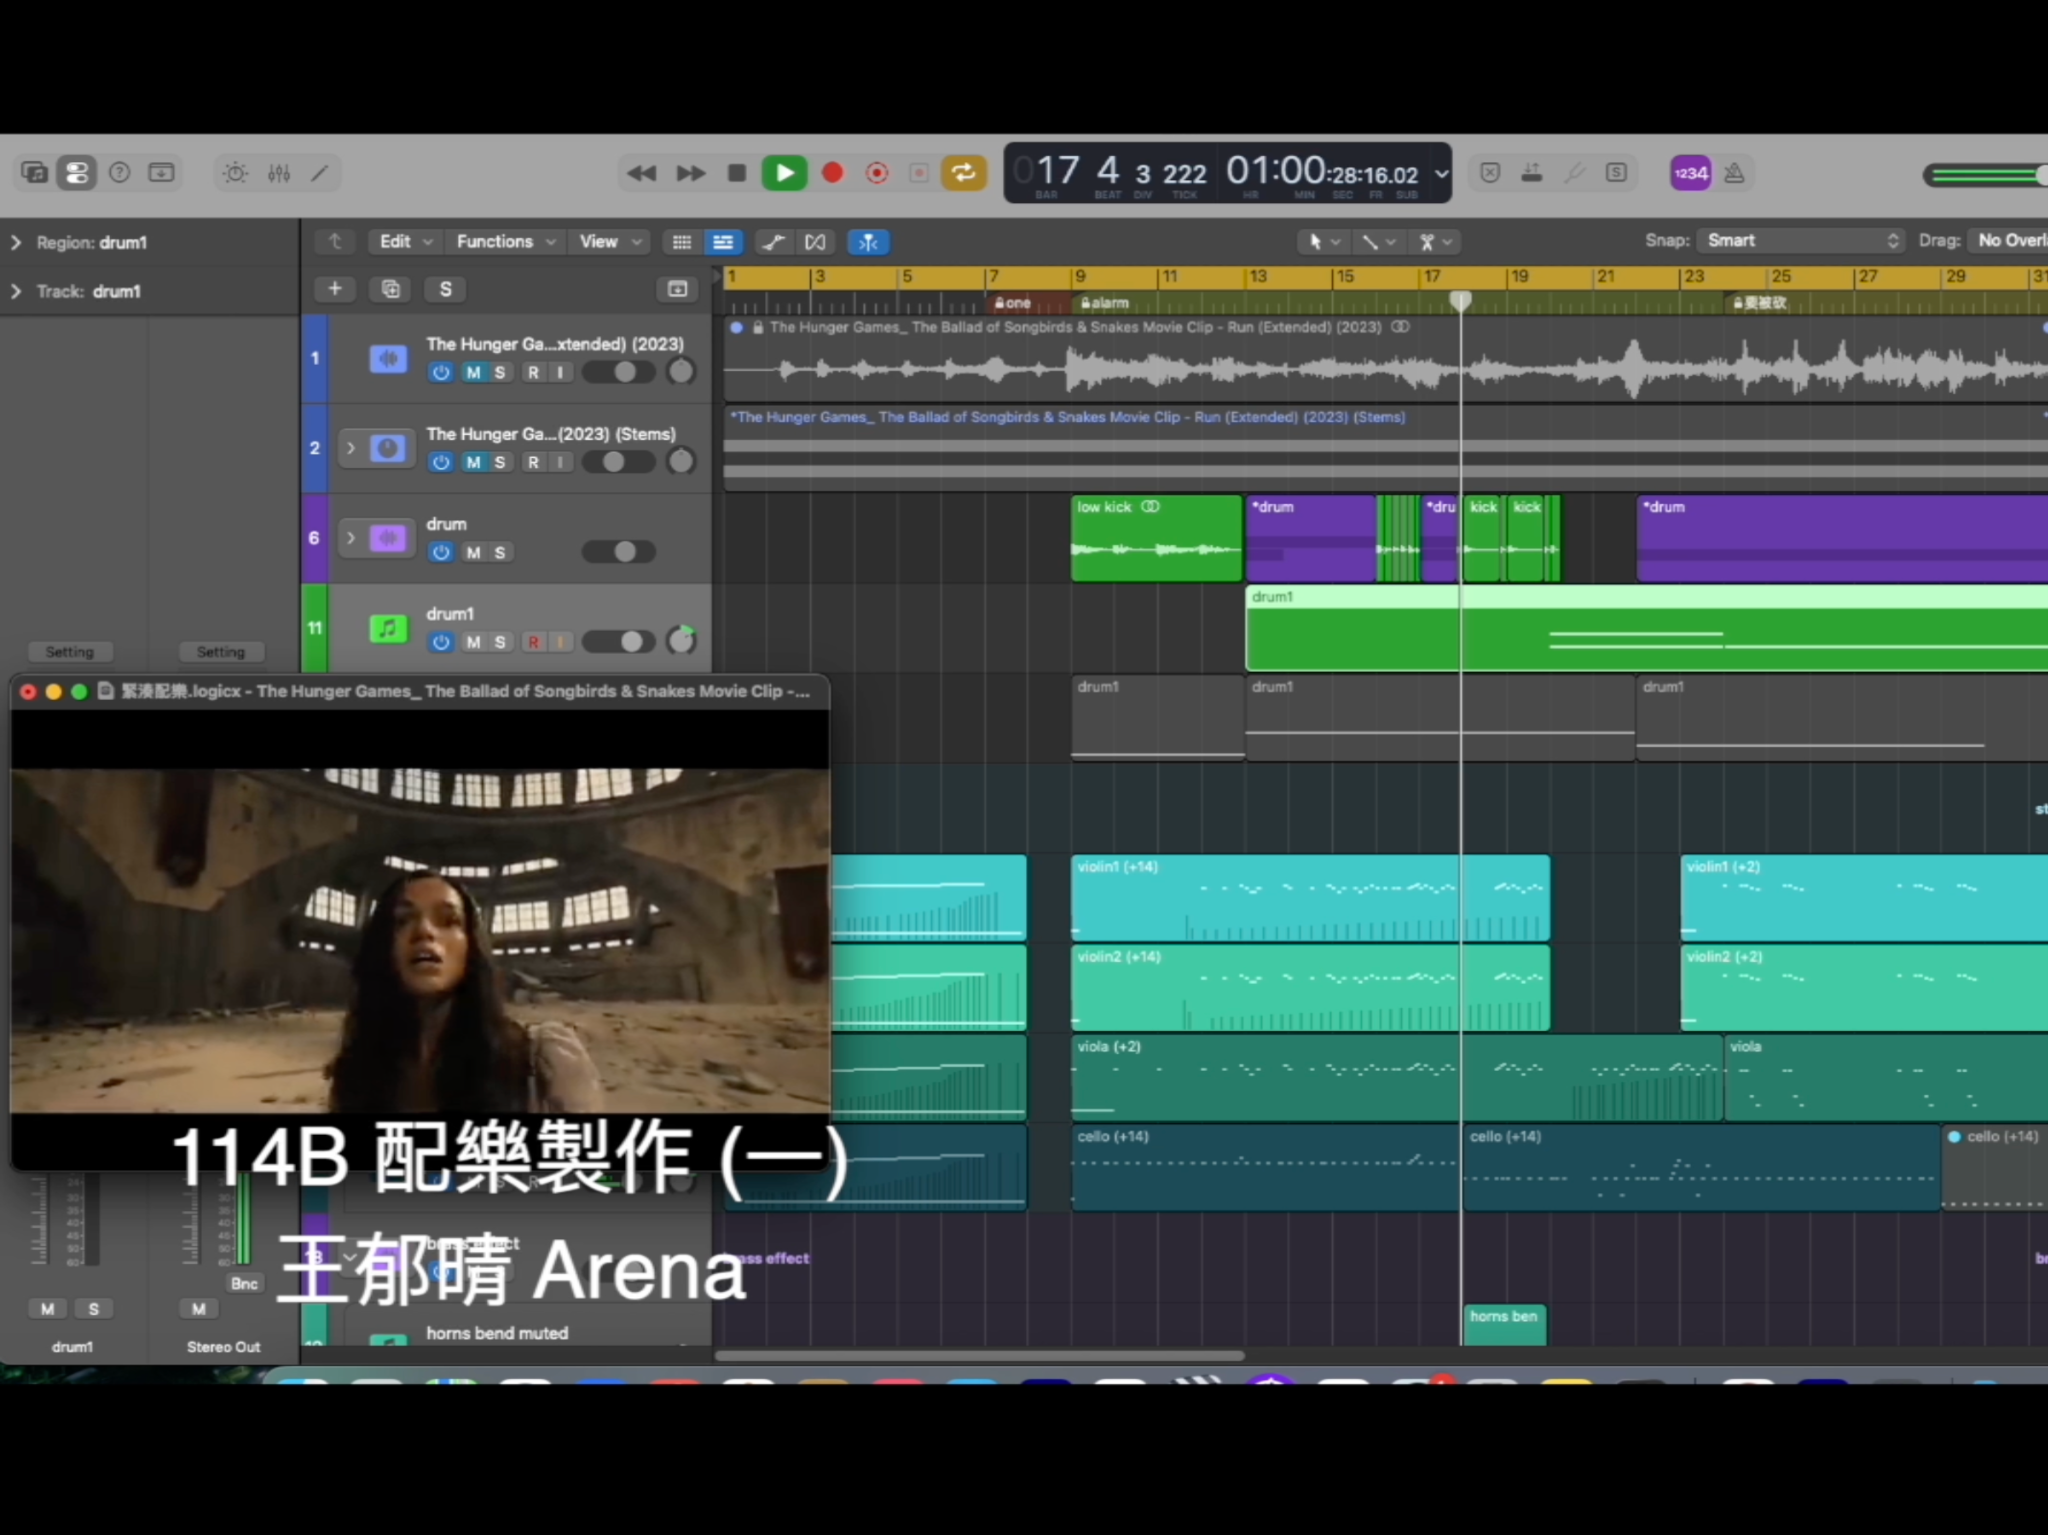Viewport: 2048px width, 1535px height.
Task: Open the Snap mode Smart dropdown
Action: point(1801,241)
